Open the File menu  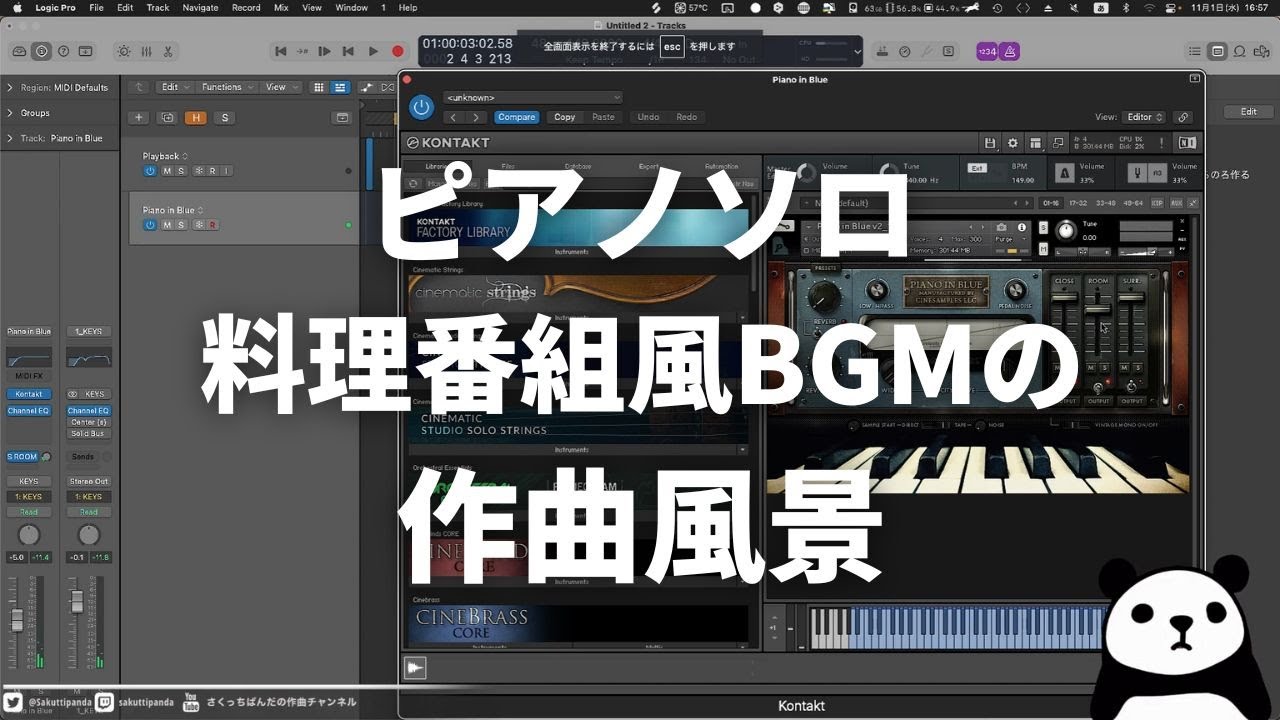pyautogui.click(x=96, y=7)
